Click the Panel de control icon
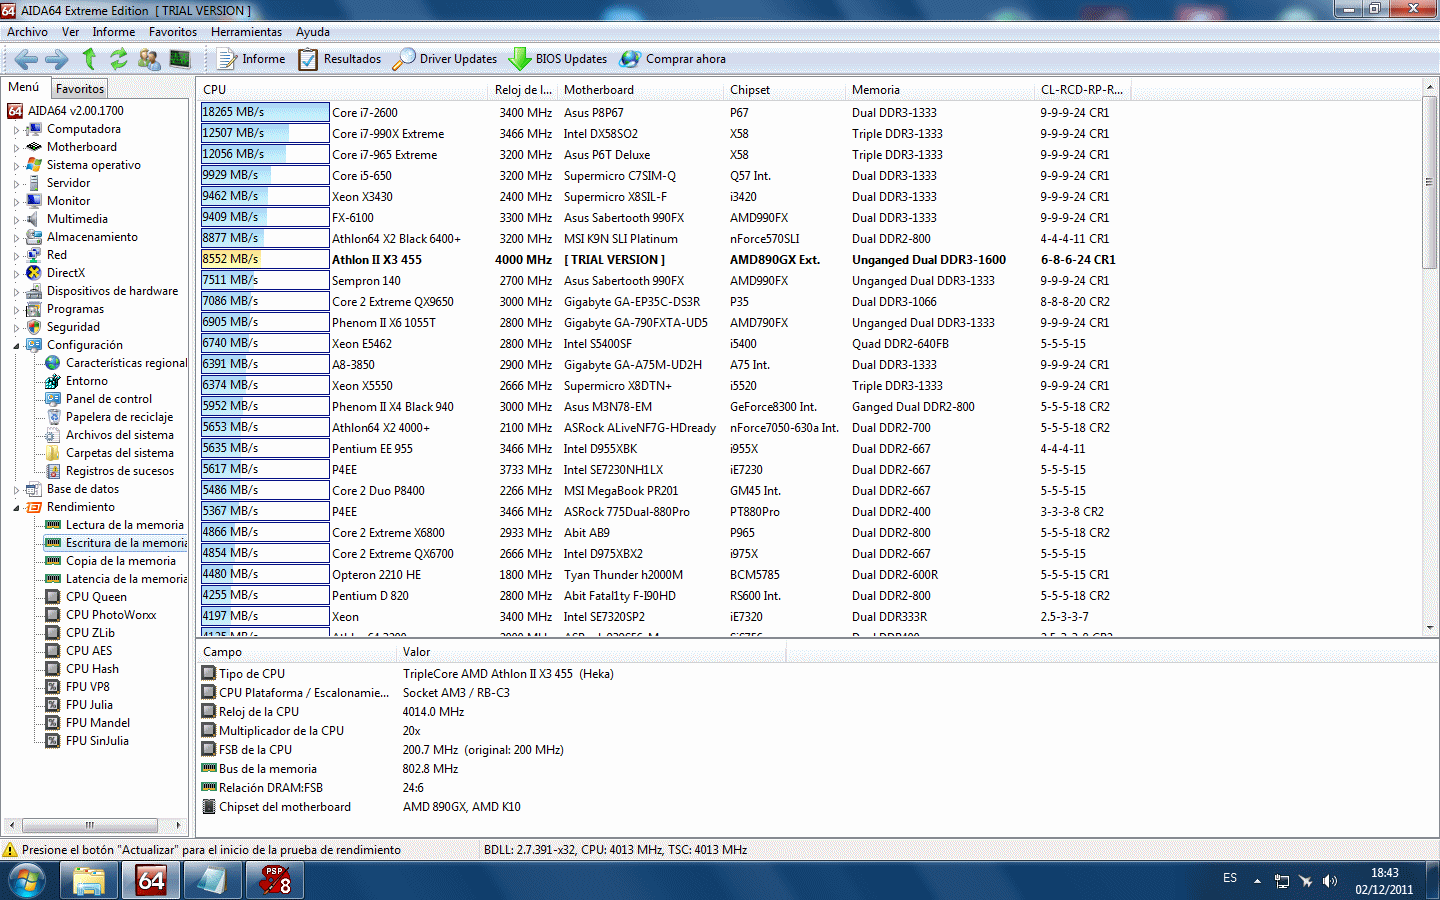The image size is (1440, 900). pyautogui.click(x=53, y=399)
